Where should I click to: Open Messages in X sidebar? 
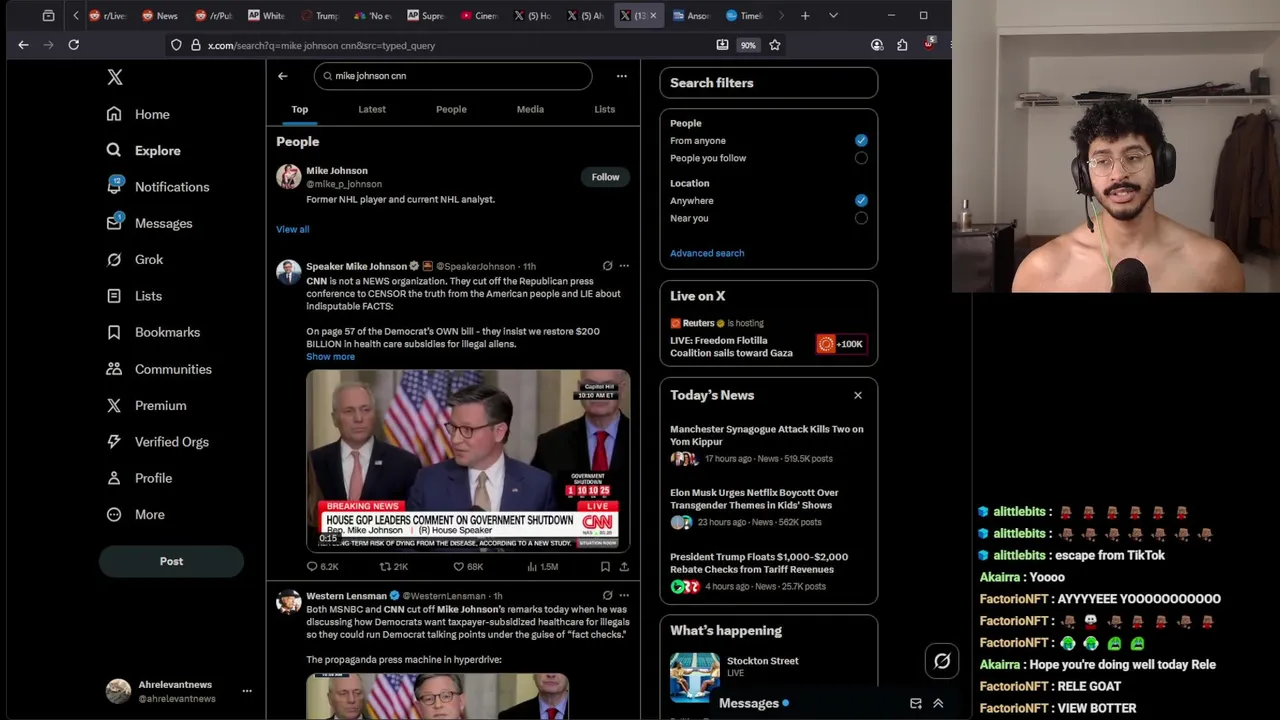[x=150, y=223]
